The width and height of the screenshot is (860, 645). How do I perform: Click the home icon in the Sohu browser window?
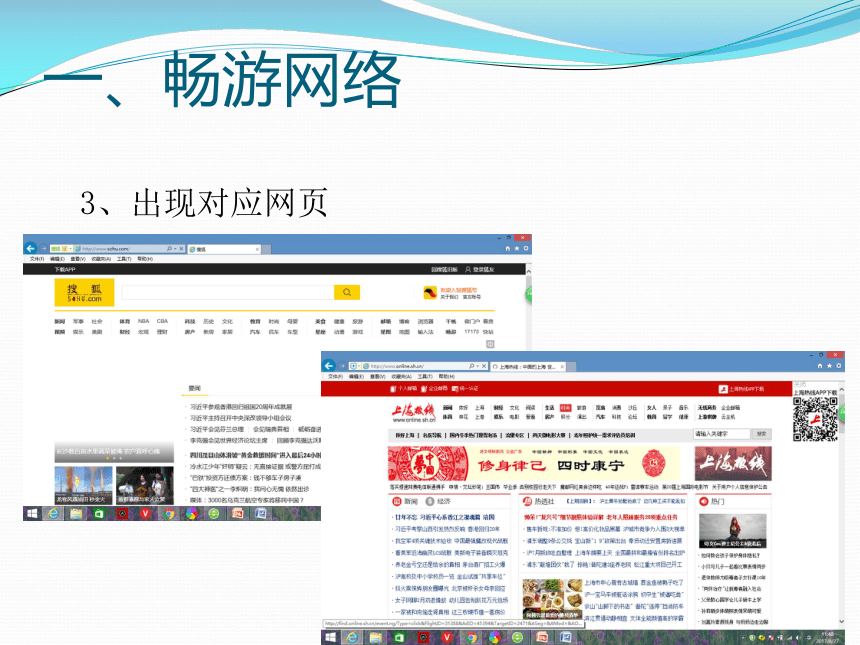(508, 248)
